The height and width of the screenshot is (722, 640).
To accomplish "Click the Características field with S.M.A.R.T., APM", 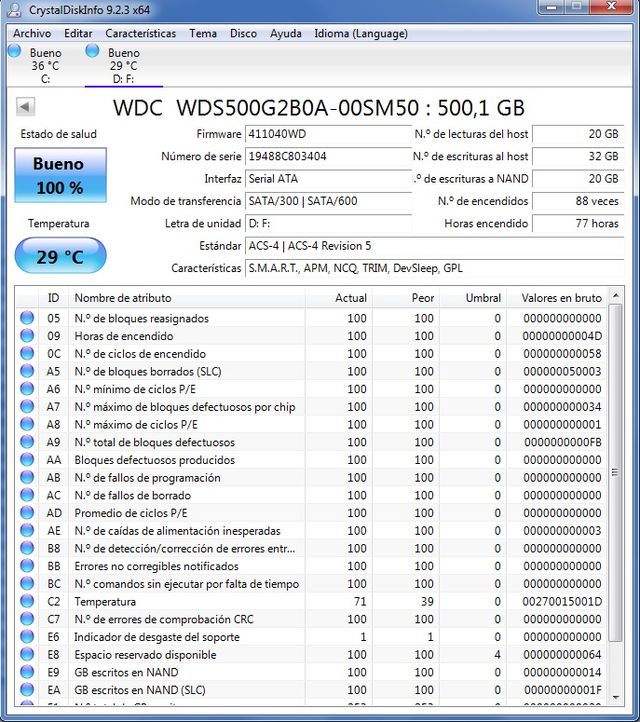I will point(435,268).
